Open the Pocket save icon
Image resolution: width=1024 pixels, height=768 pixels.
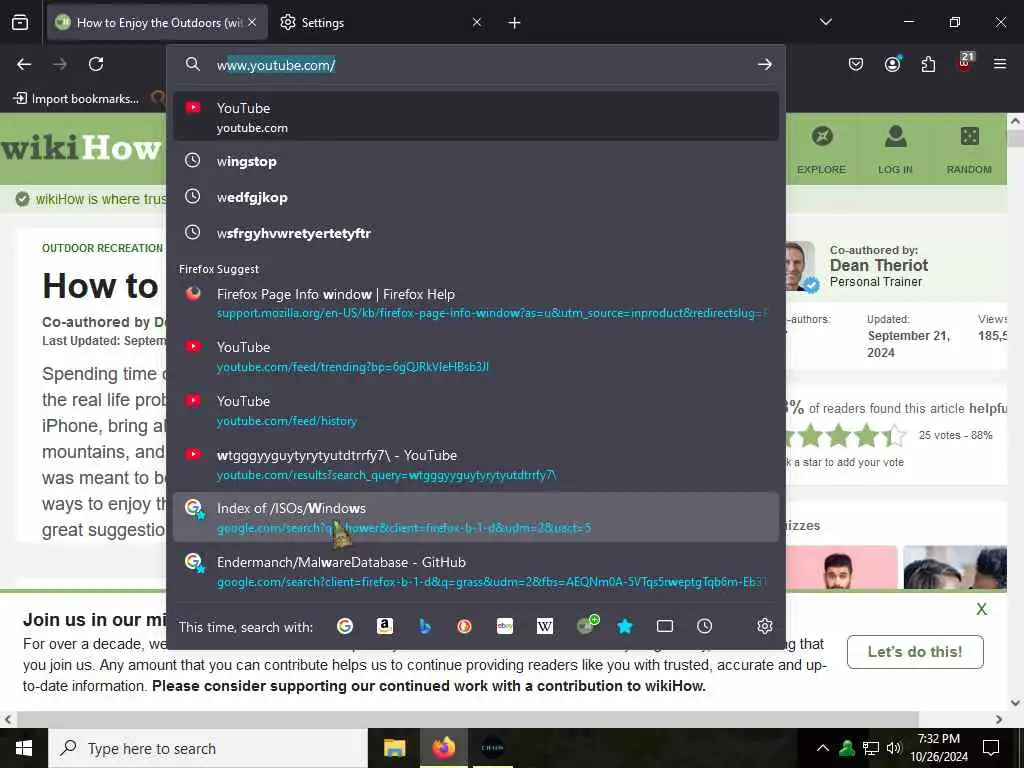[x=856, y=64]
